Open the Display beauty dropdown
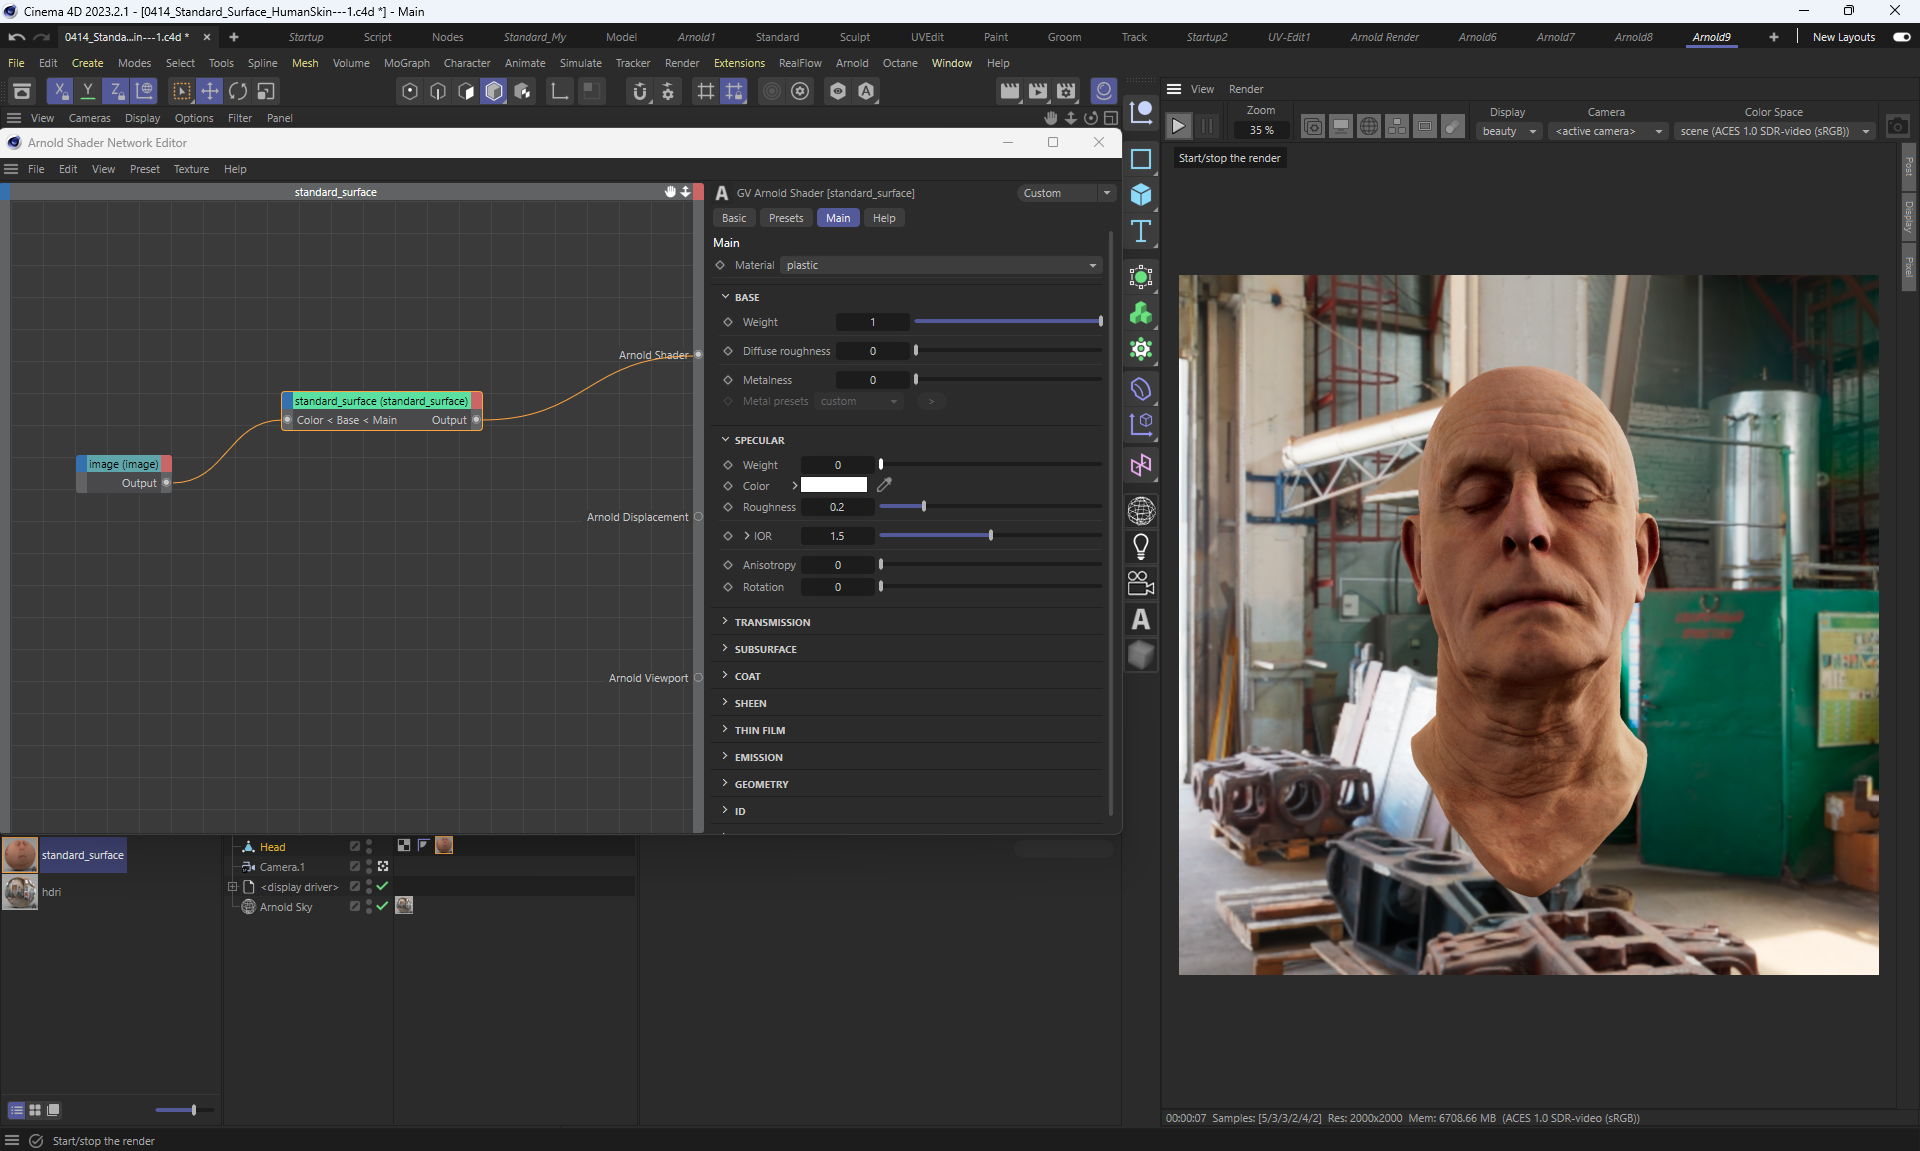 pyautogui.click(x=1508, y=131)
